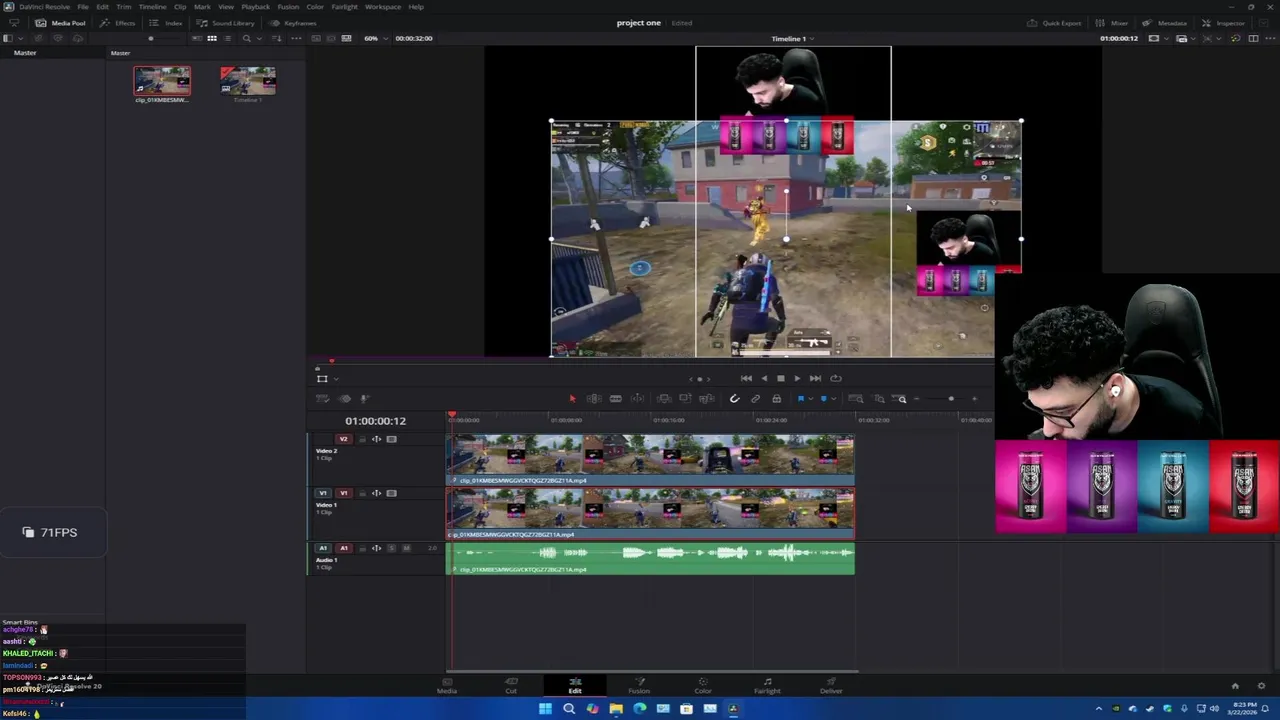The image size is (1280, 720).
Task: Select the Timeline 1 thumbnail in media pool
Action: [248, 81]
